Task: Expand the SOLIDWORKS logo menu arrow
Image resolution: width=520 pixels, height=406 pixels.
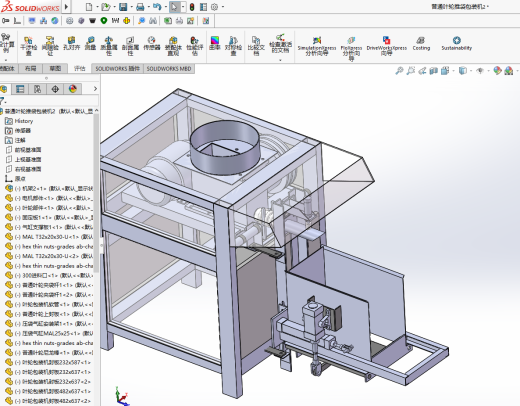Action: (x=66, y=7)
